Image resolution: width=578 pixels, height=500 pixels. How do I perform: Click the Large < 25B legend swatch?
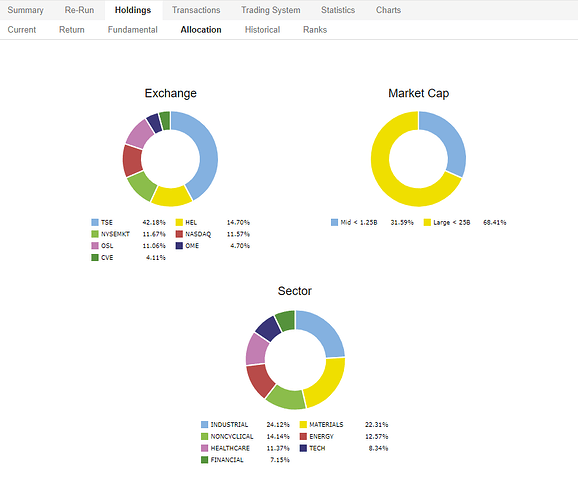427,222
